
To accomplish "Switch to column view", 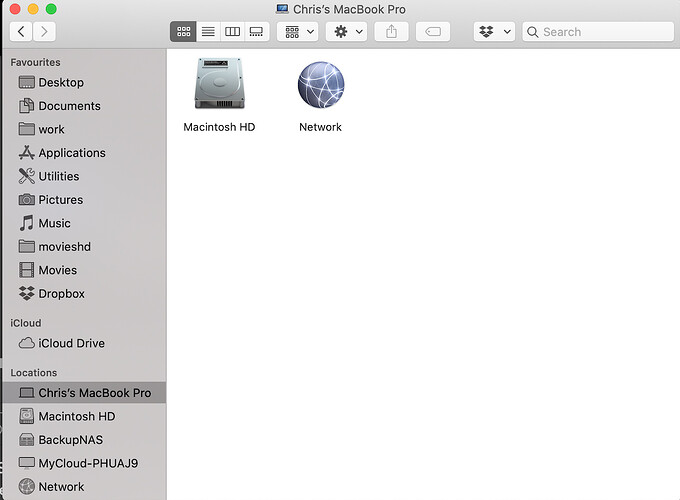I will tap(232, 32).
